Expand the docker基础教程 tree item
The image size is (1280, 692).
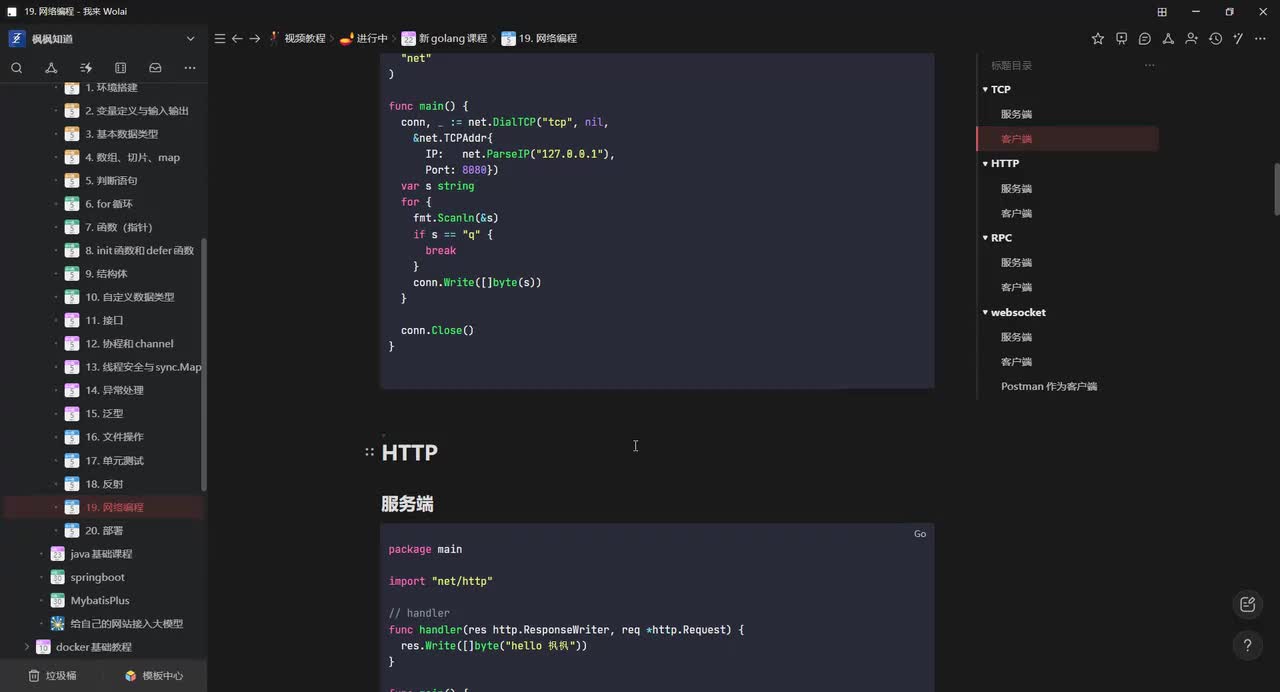pos(26,647)
